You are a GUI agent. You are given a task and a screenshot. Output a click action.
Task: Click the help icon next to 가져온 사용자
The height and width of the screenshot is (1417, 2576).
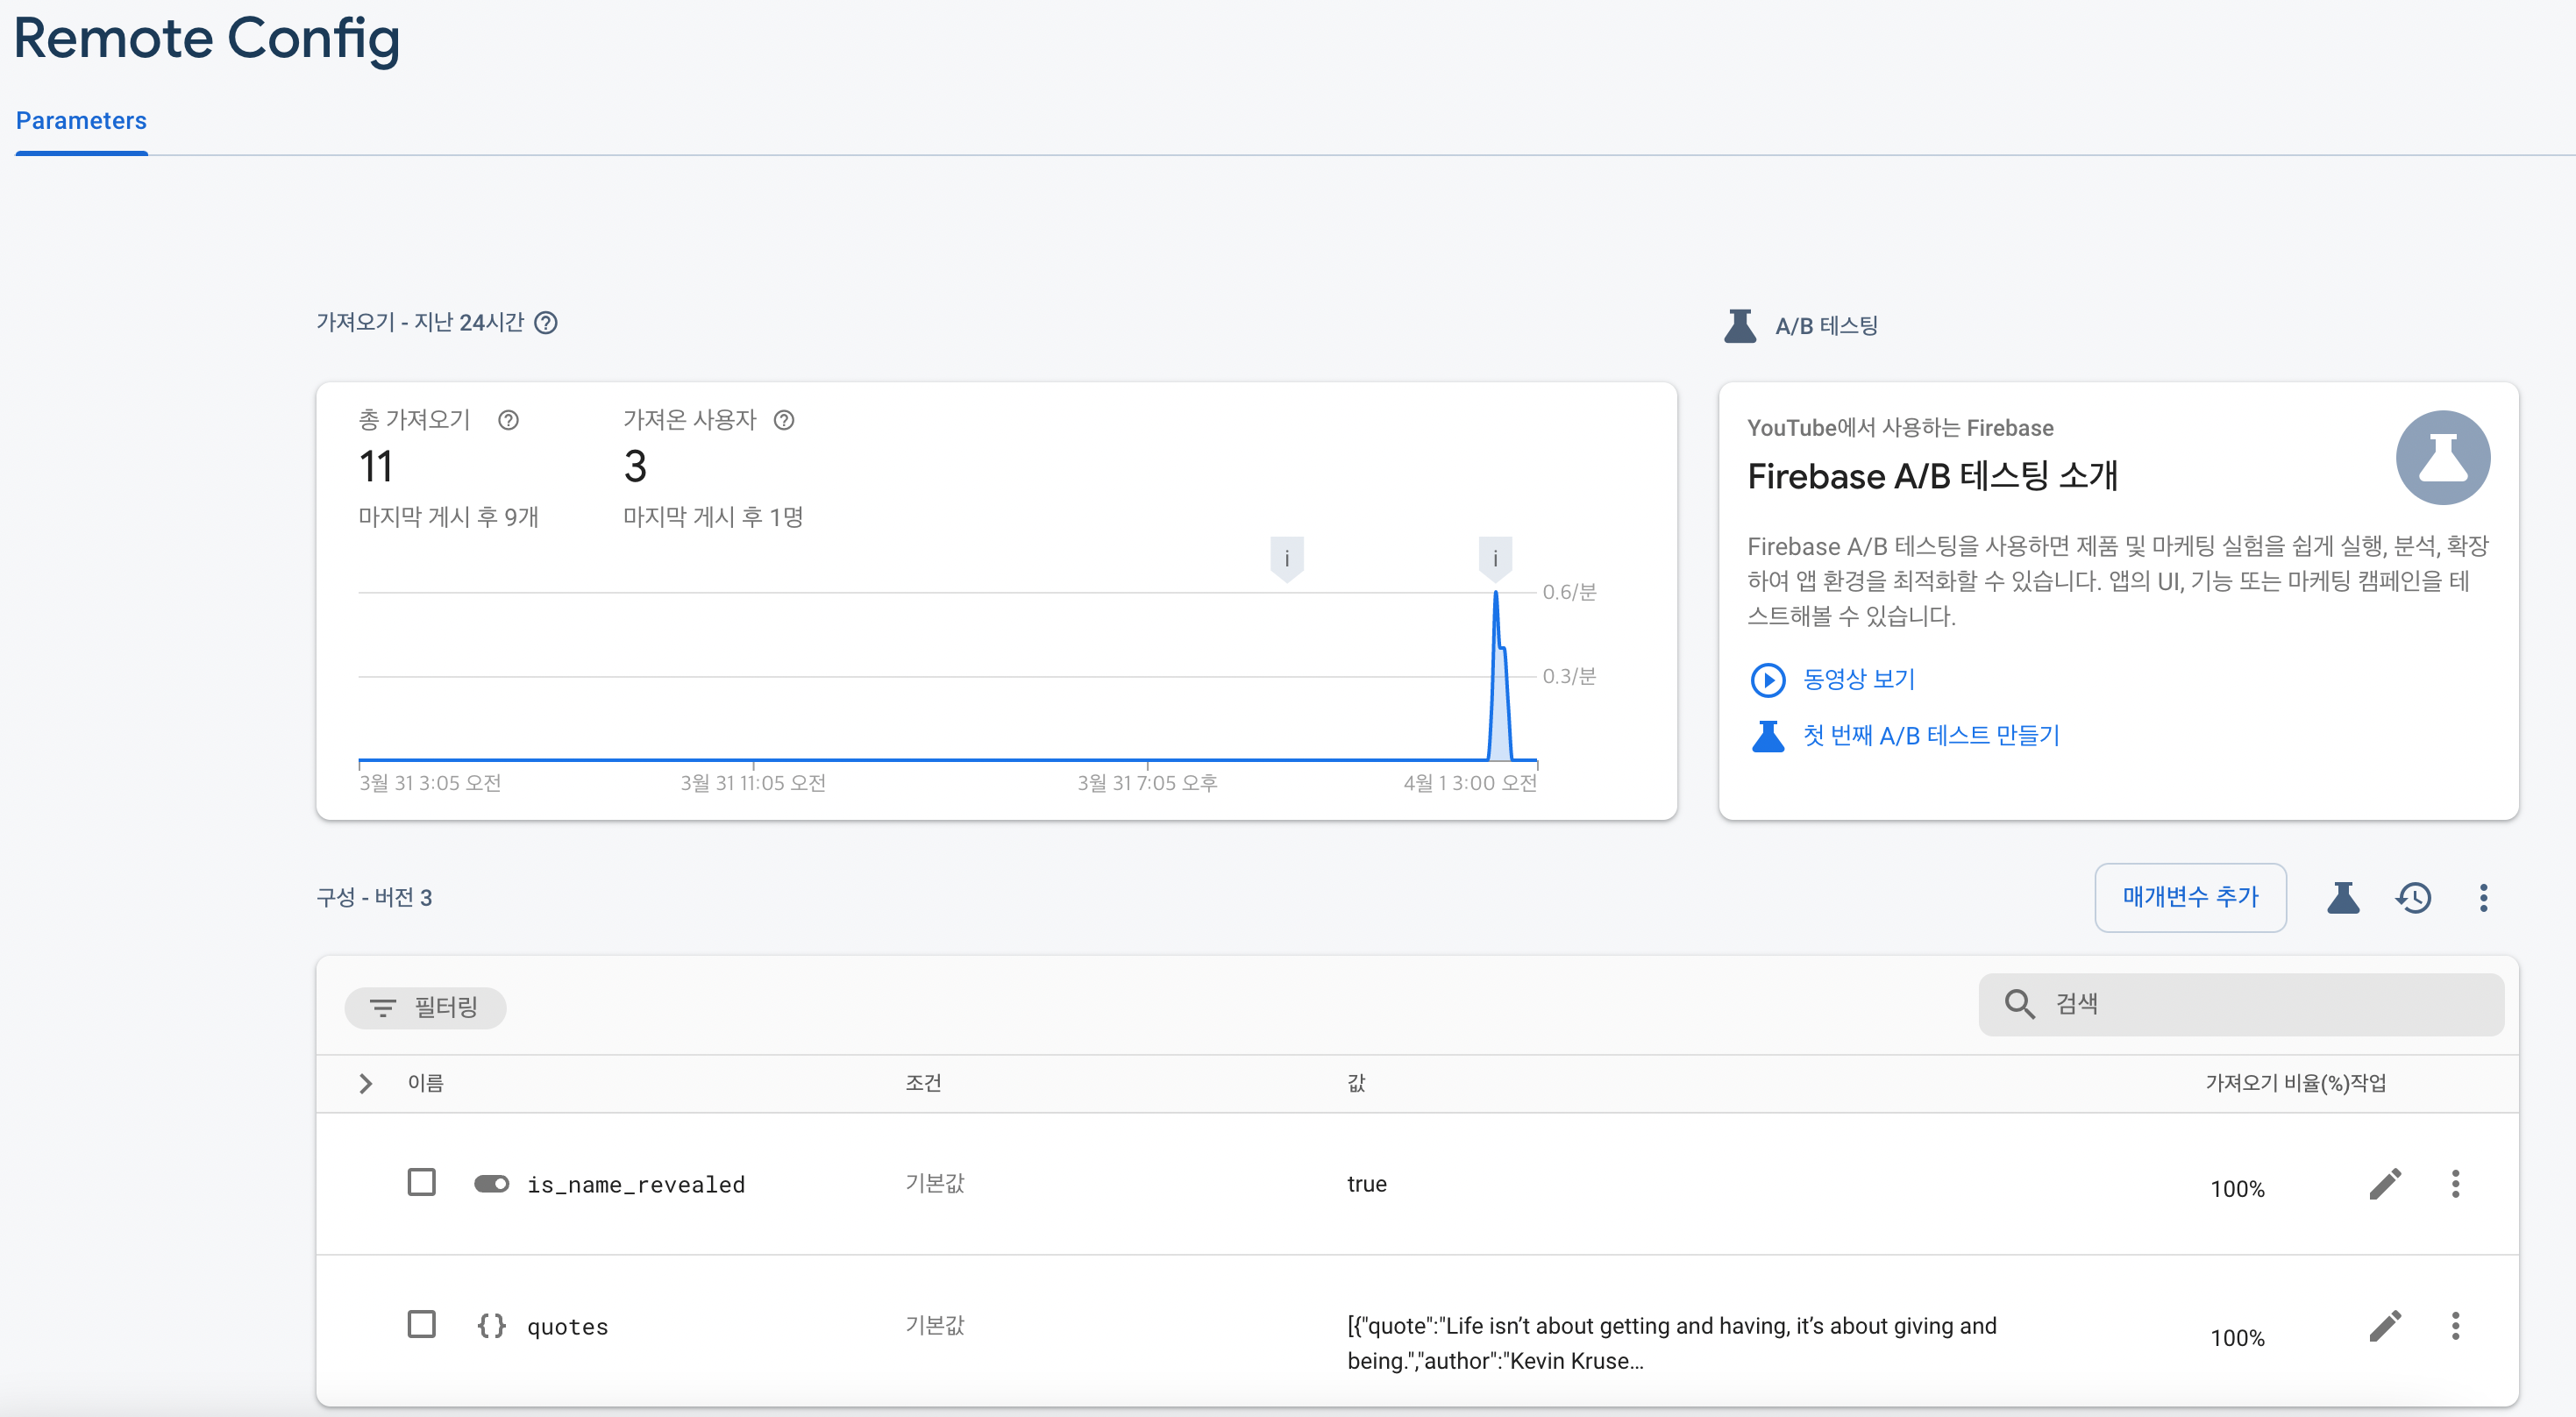coord(784,420)
